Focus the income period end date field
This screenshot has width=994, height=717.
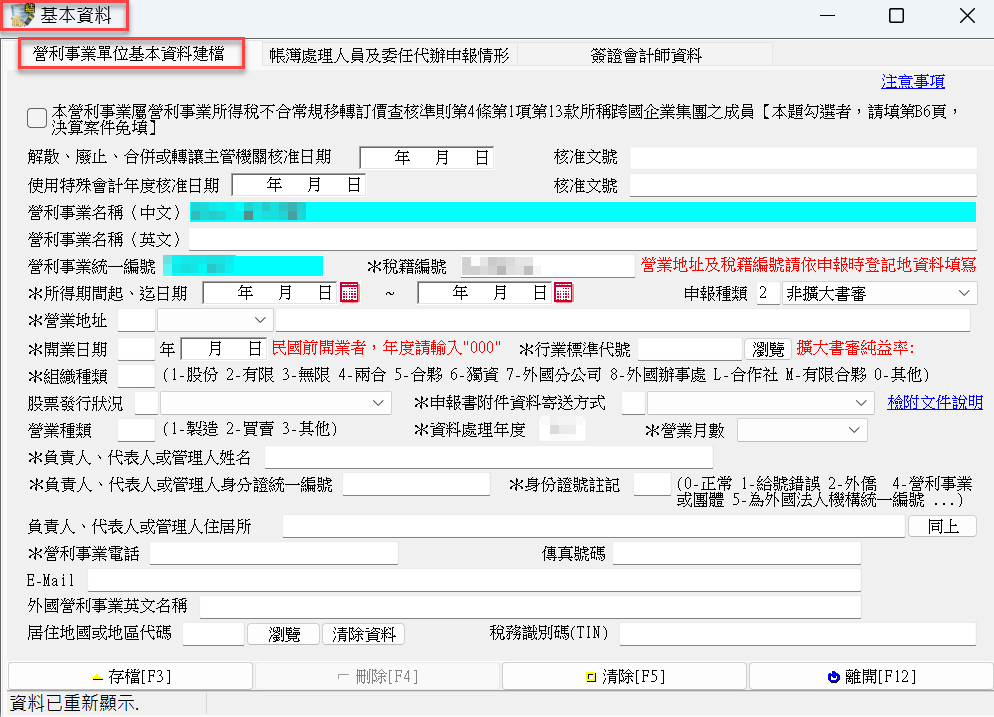(486, 293)
